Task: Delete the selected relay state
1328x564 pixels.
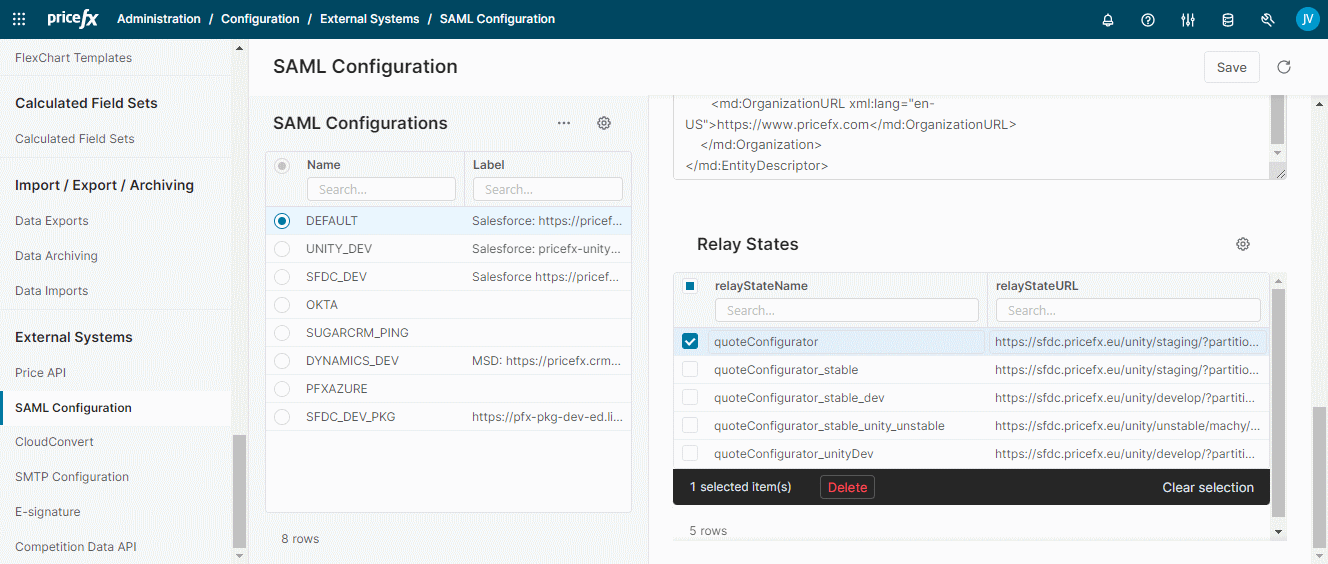Action: (847, 487)
